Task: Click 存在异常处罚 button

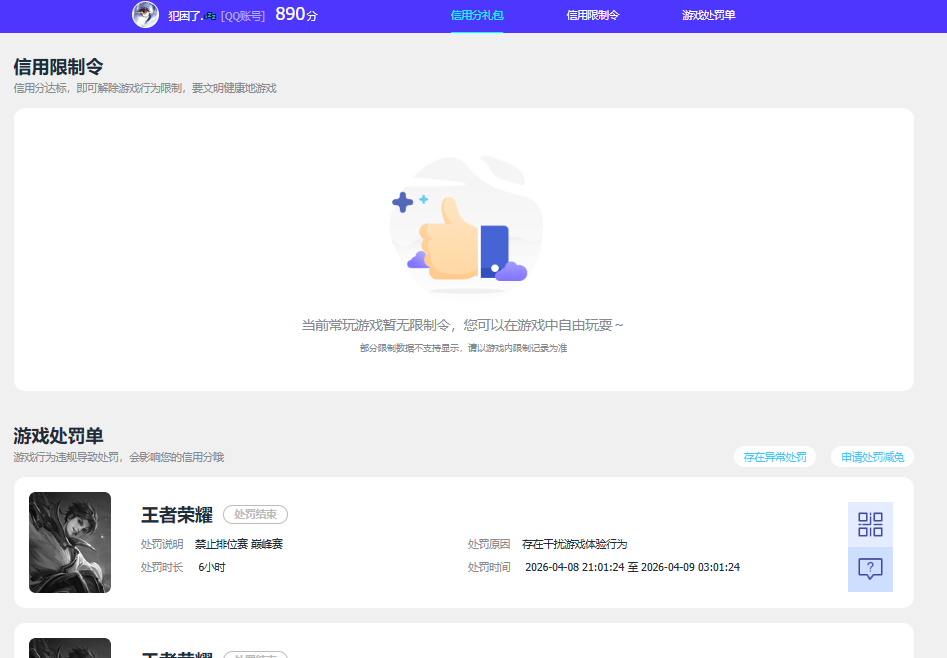Action: click(x=775, y=457)
